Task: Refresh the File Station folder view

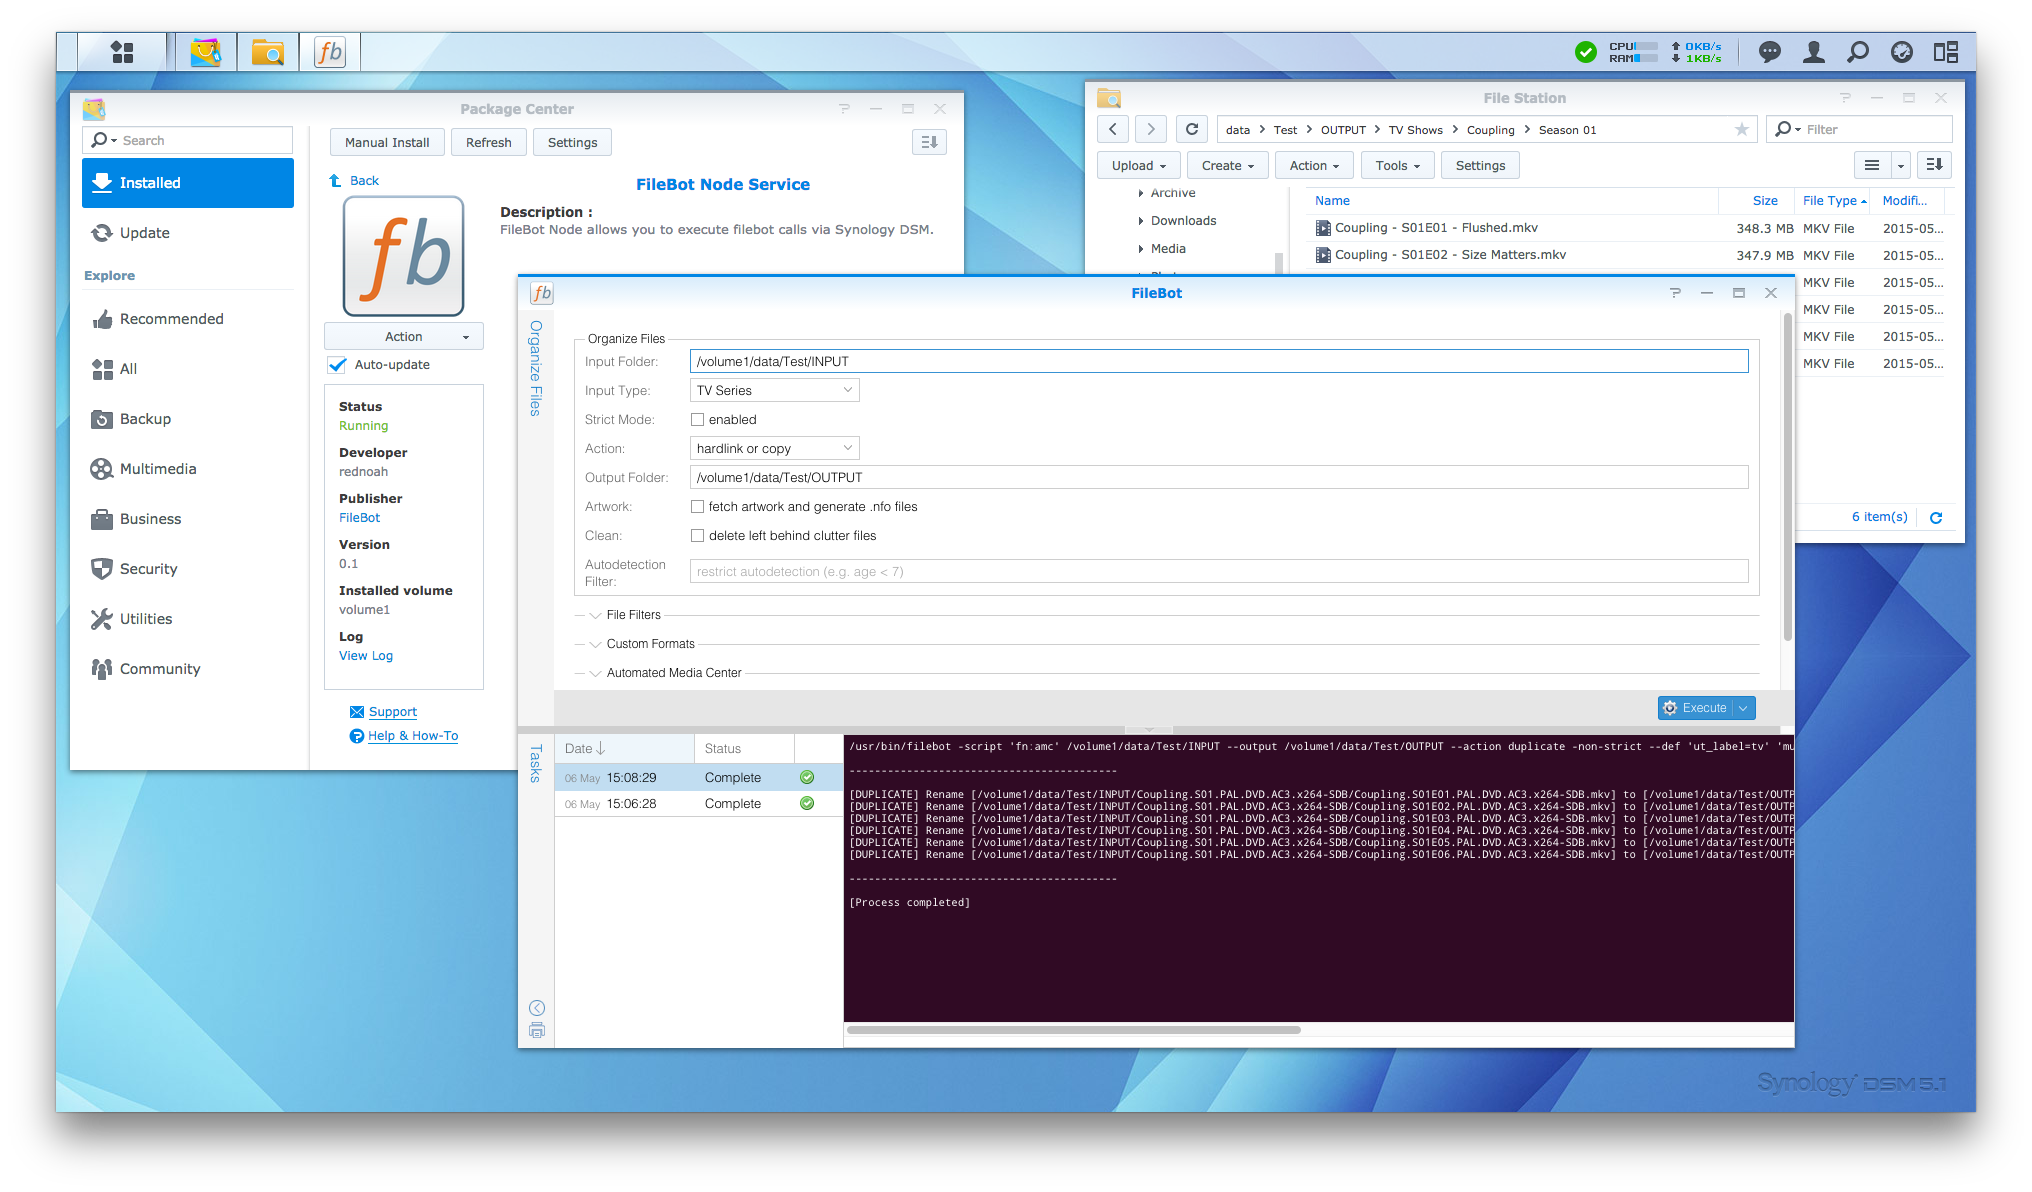Action: click(x=1192, y=129)
